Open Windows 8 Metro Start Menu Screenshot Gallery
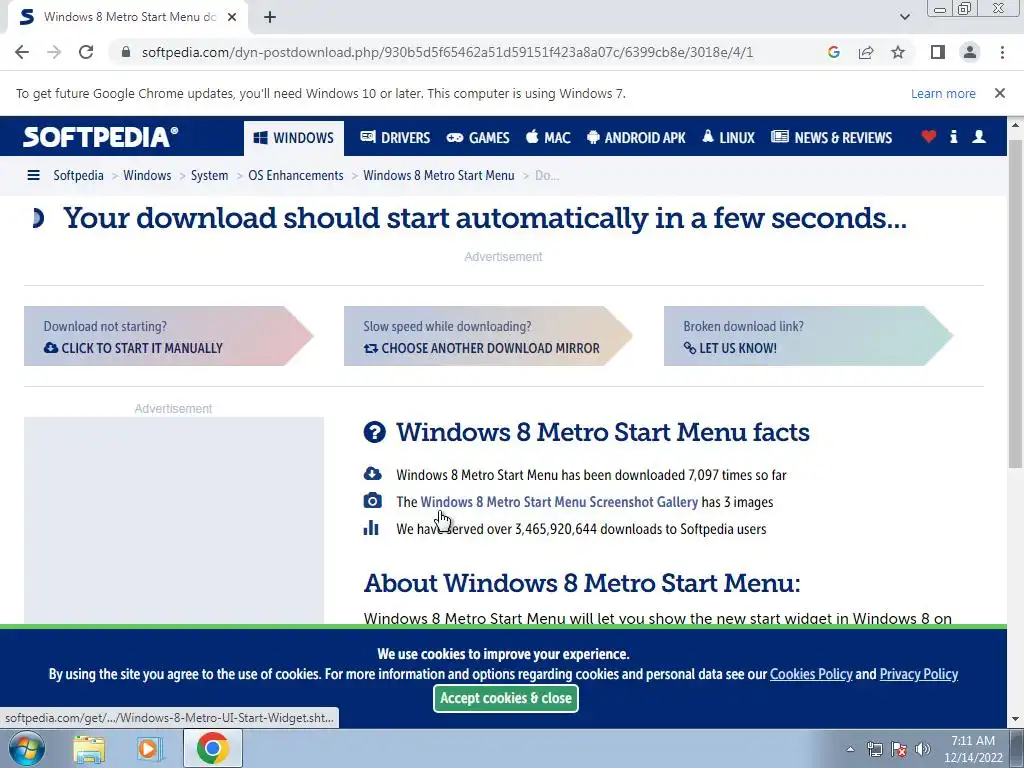Screen dimensions: 1024x768 559,502
